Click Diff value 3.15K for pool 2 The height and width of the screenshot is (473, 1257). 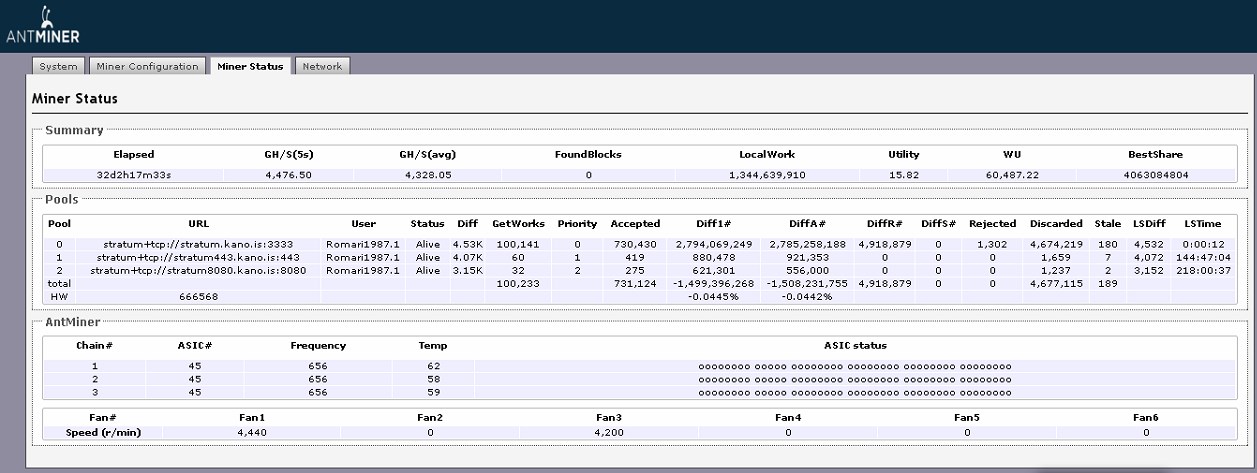[467, 270]
